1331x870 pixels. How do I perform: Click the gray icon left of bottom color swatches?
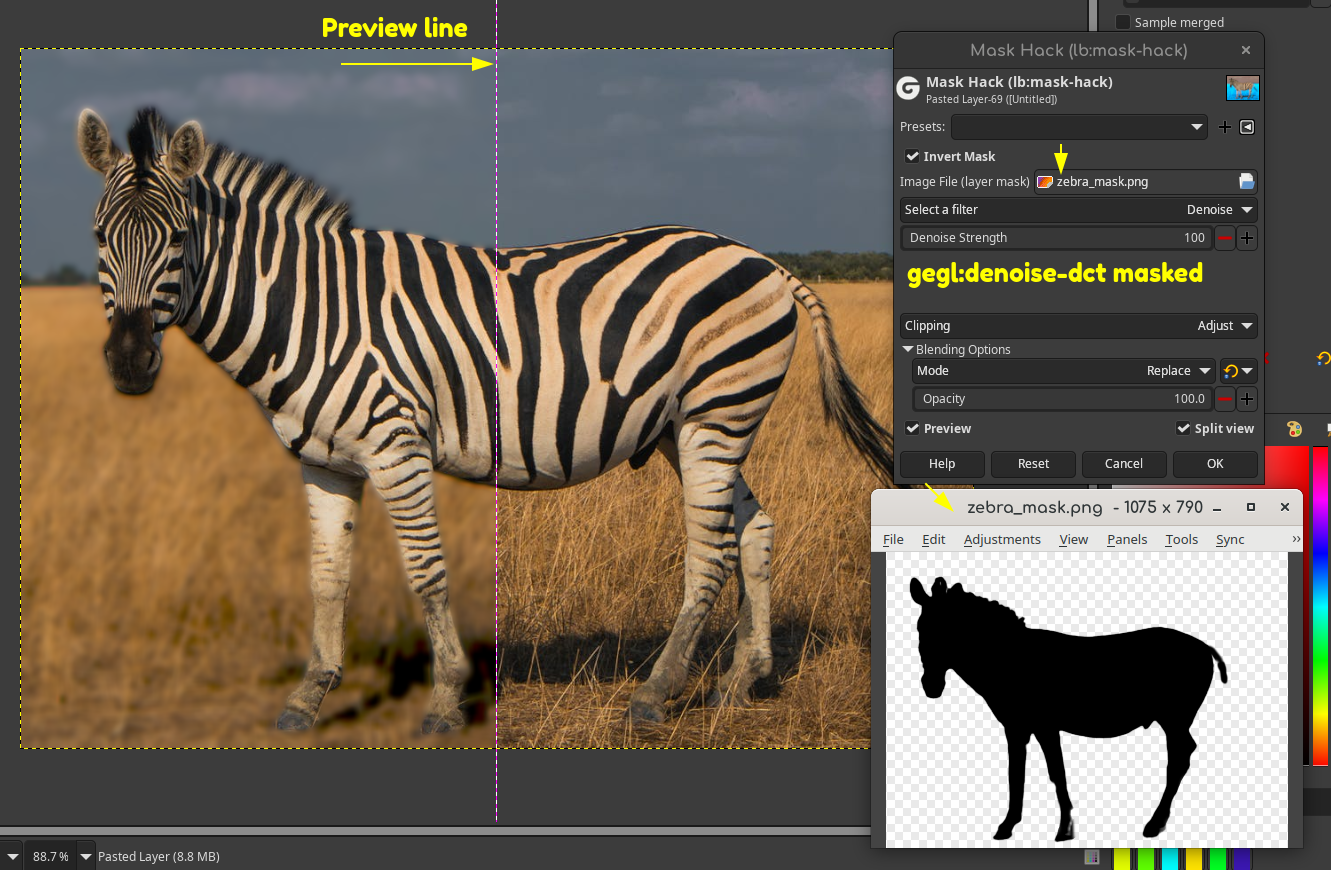pyautogui.click(x=1092, y=857)
